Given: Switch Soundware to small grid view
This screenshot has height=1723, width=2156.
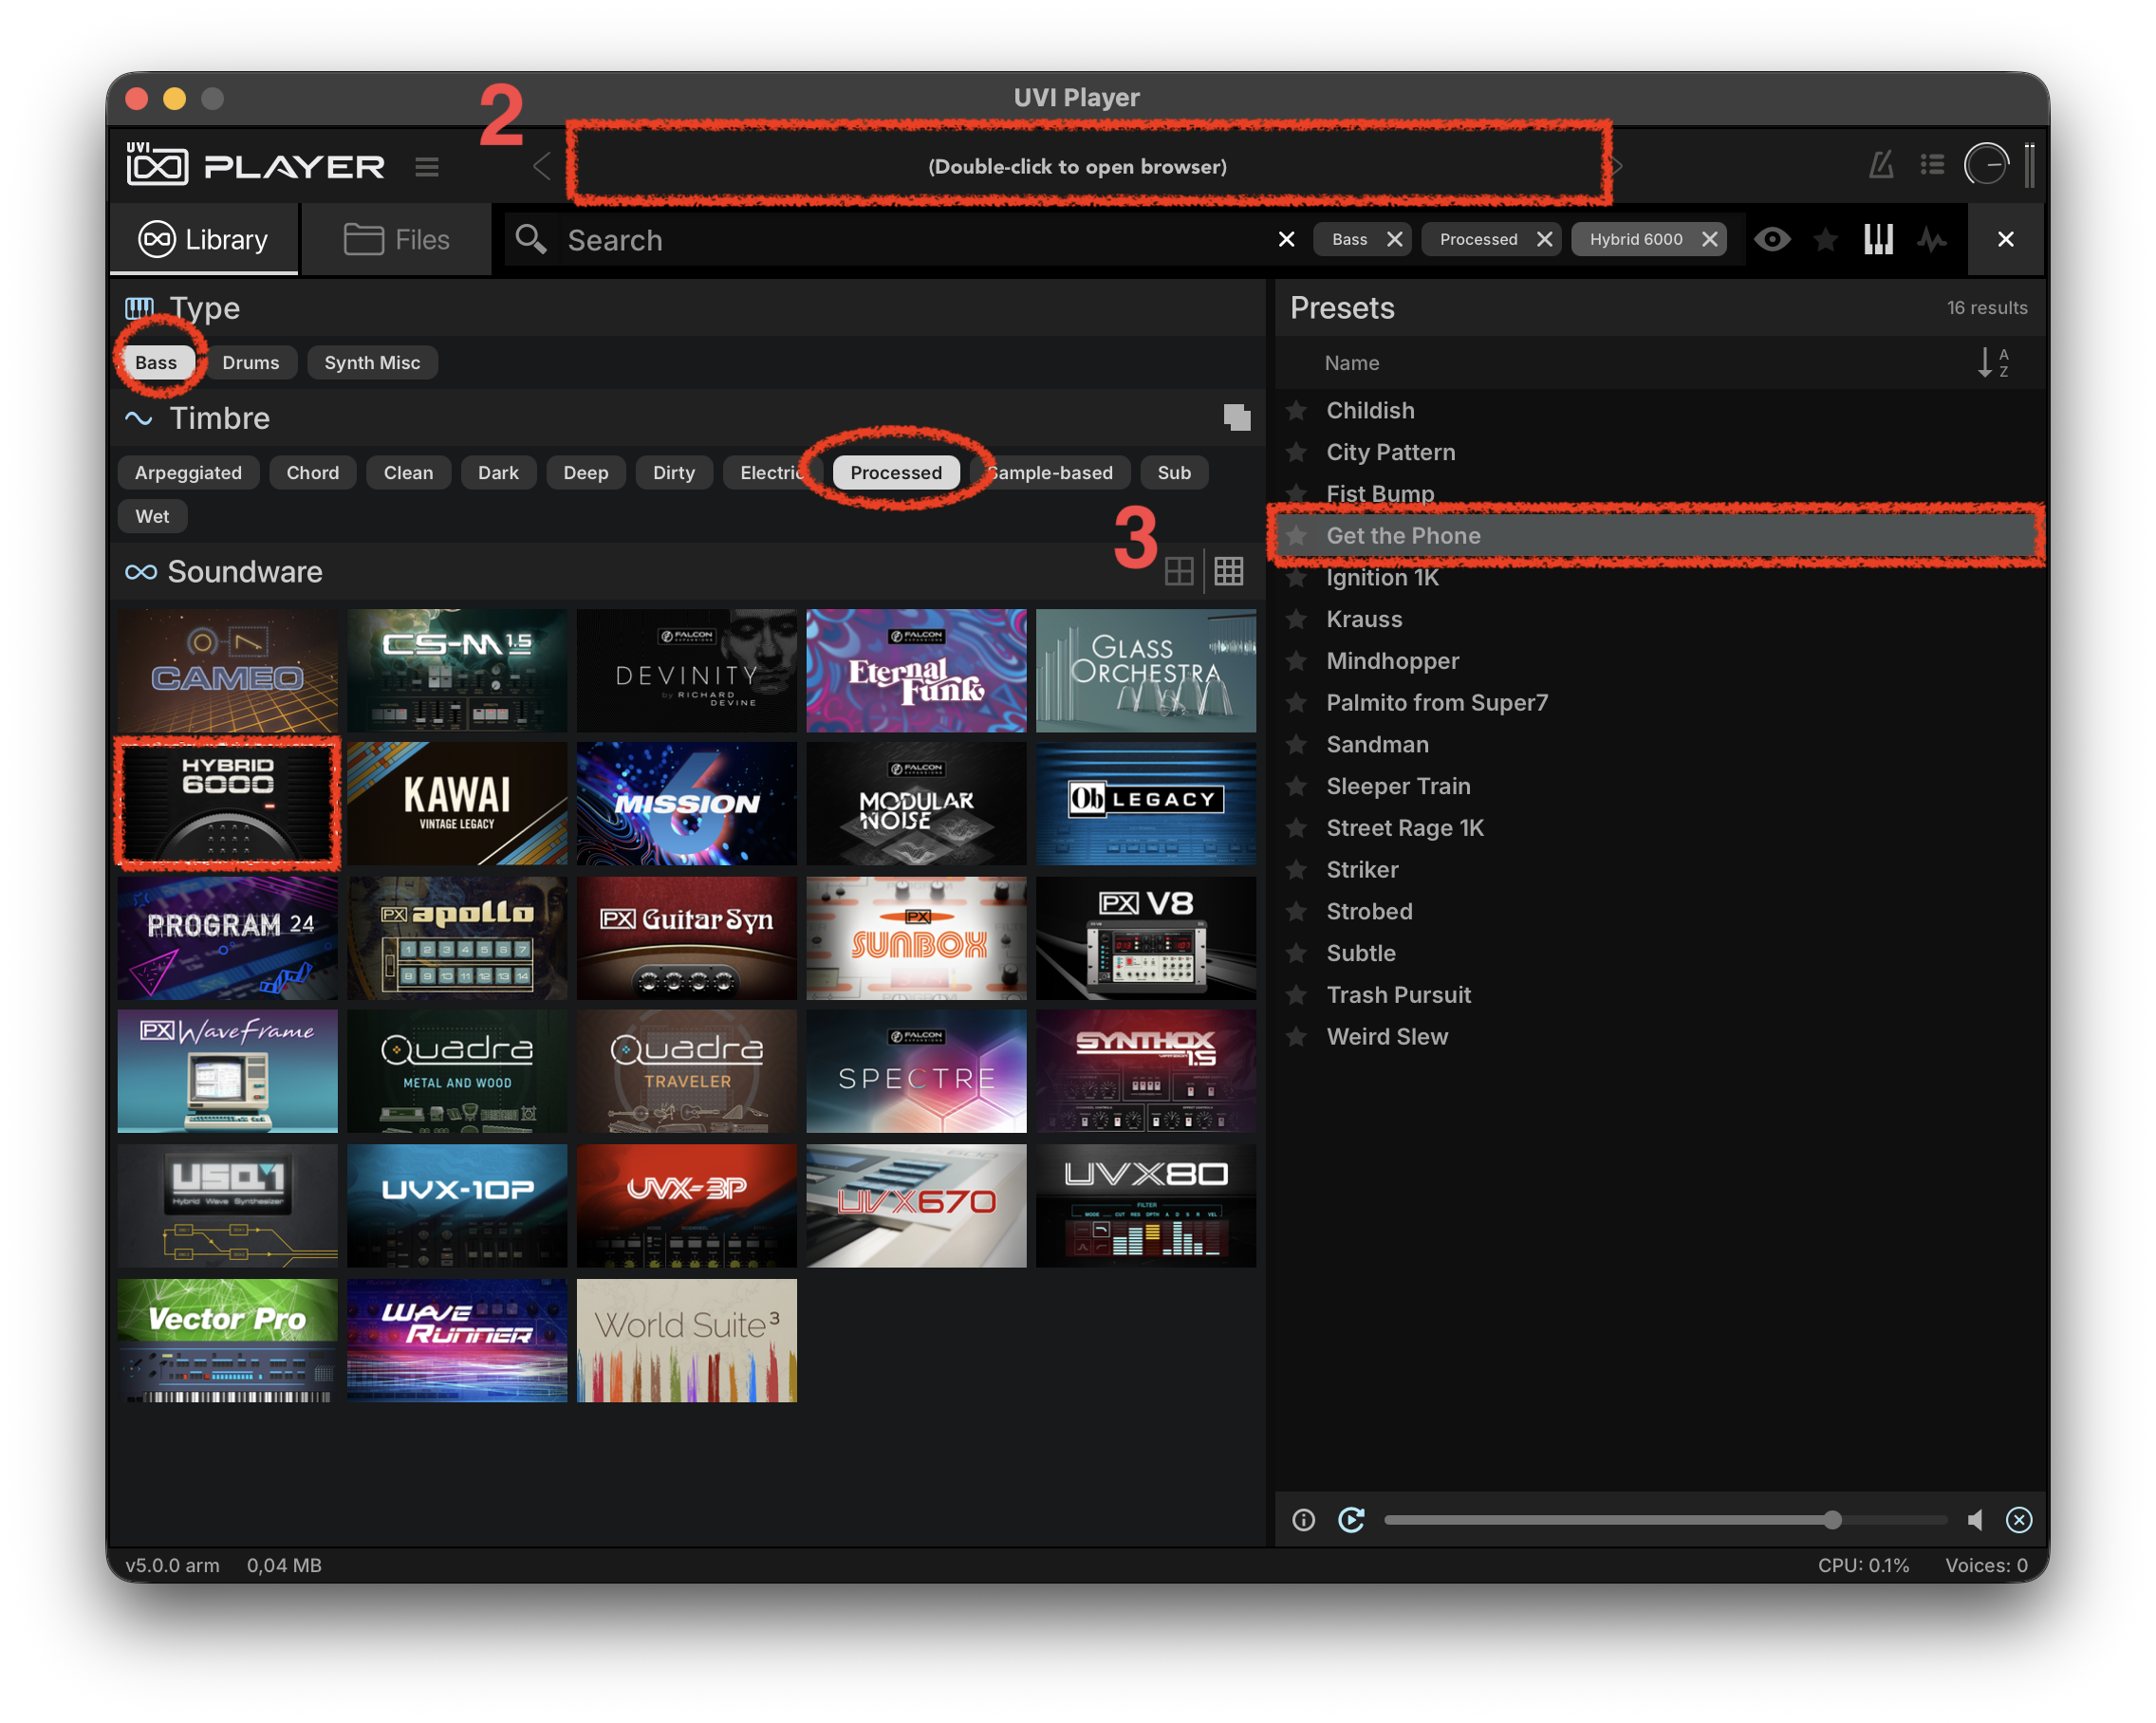Looking at the screenshot, I should [1228, 572].
